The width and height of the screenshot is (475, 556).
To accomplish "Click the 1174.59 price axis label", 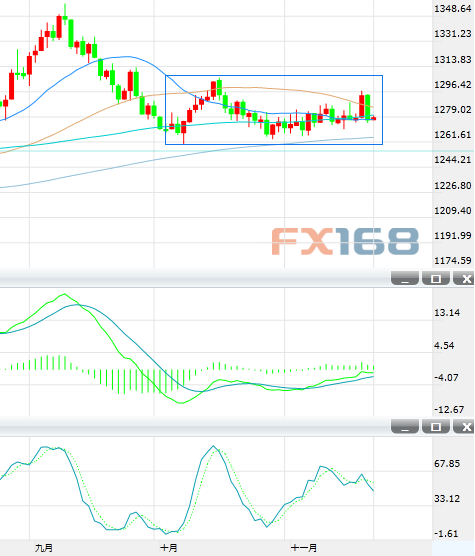I will point(453,261).
